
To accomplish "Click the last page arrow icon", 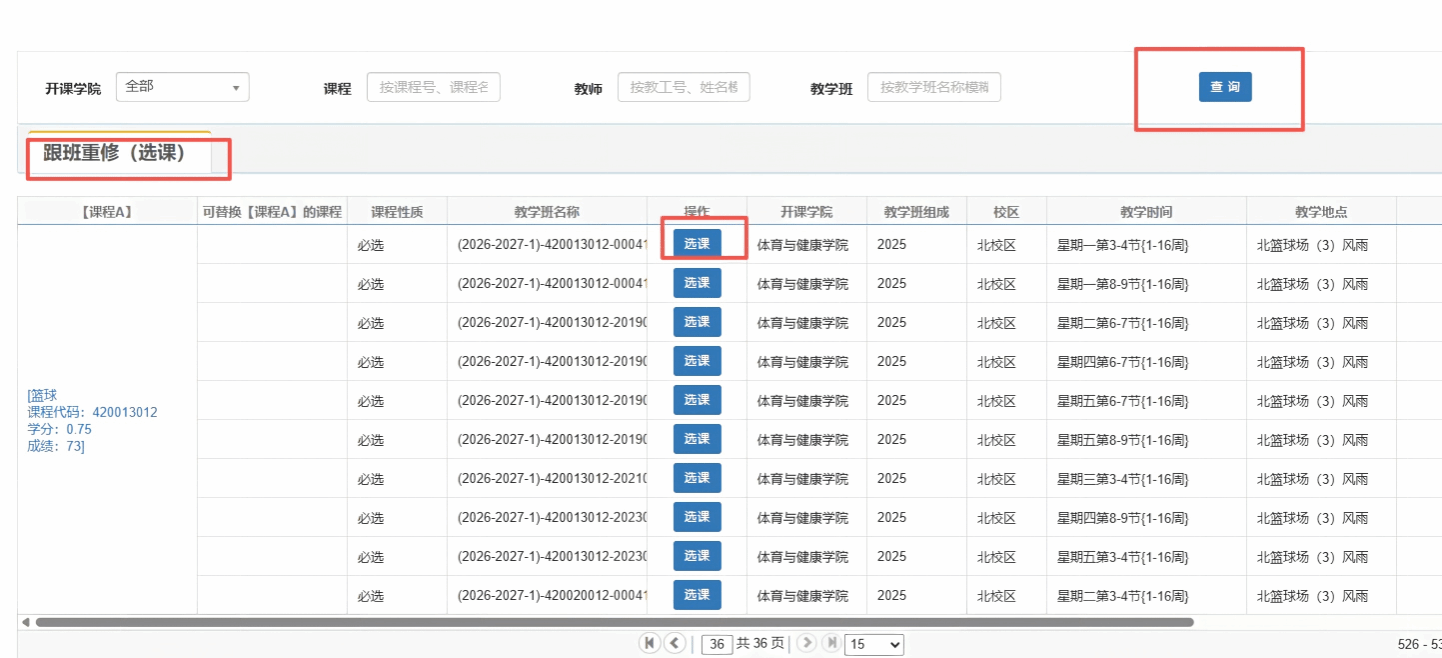I will pyautogui.click(x=830, y=643).
